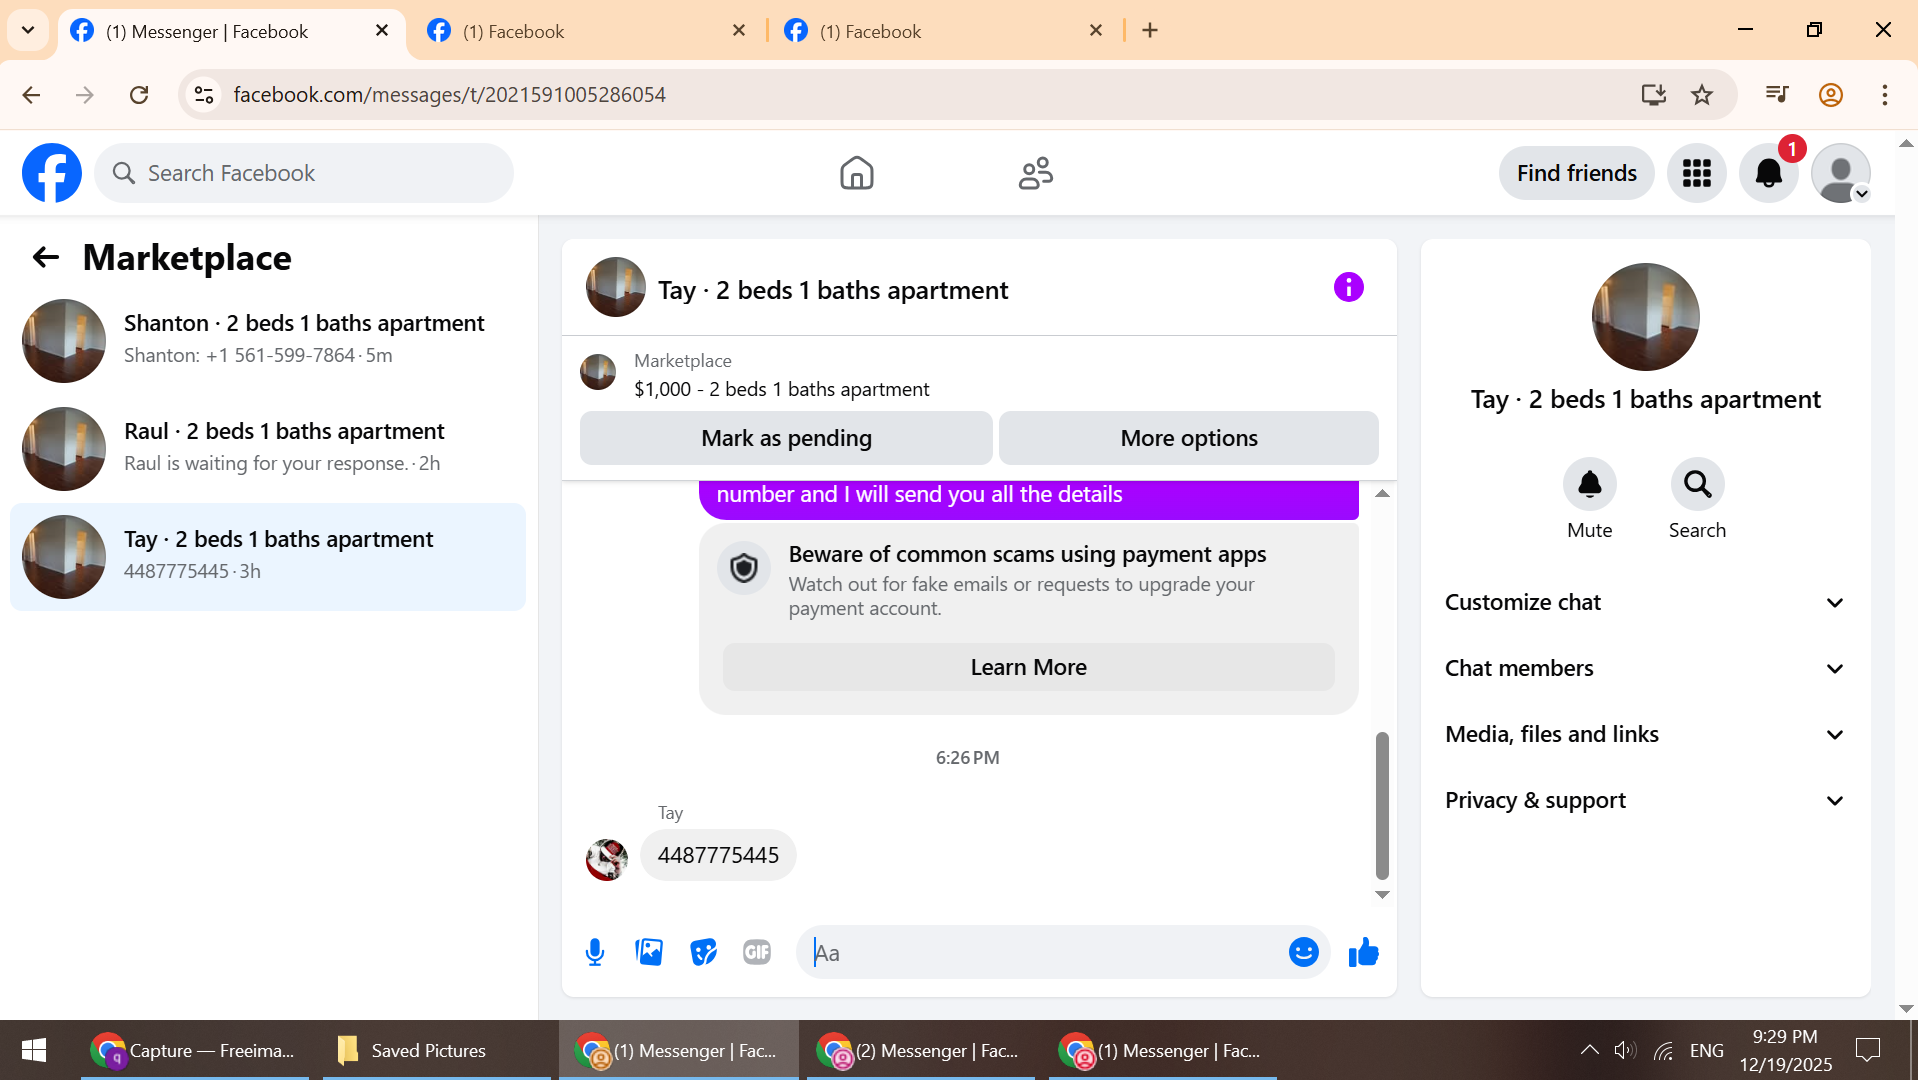Click the chat scrollbar thumb
The height and width of the screenshot is (1080, 1918).
pos(1382,805)
